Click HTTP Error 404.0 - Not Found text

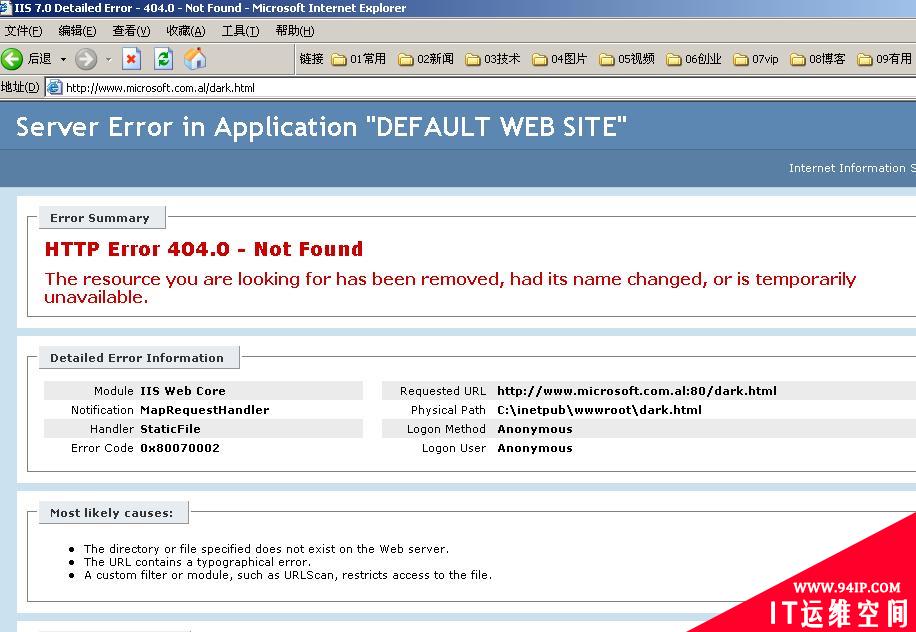click(x=204, y=249)
